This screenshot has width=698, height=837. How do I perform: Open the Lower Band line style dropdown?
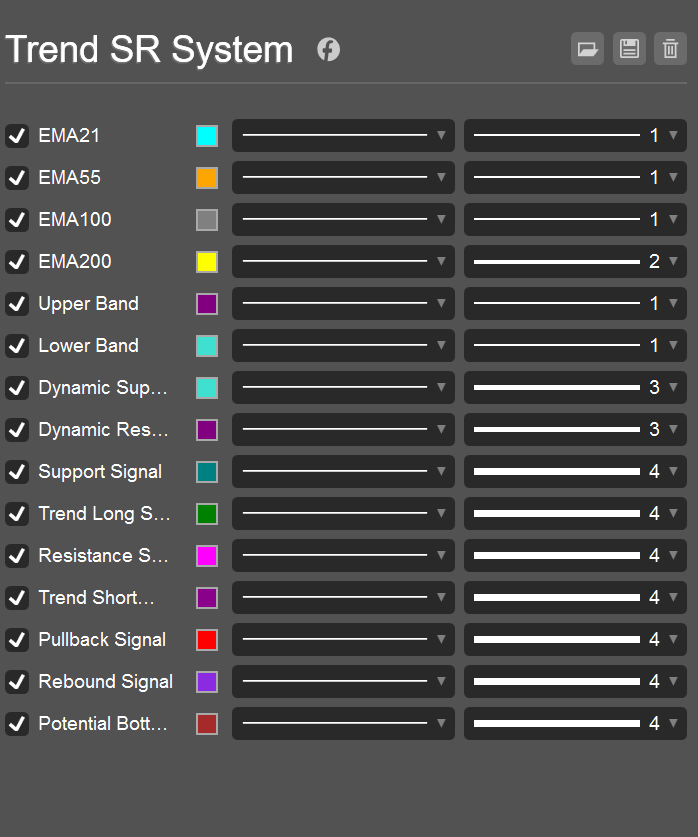point(343,346)
